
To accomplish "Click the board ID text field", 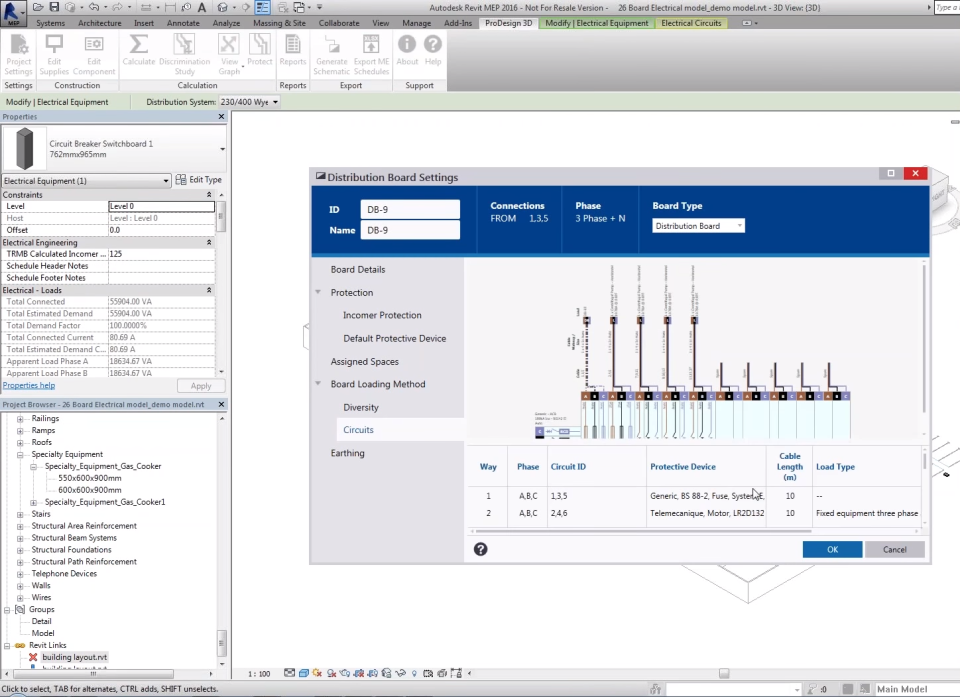I will [409, 209].
